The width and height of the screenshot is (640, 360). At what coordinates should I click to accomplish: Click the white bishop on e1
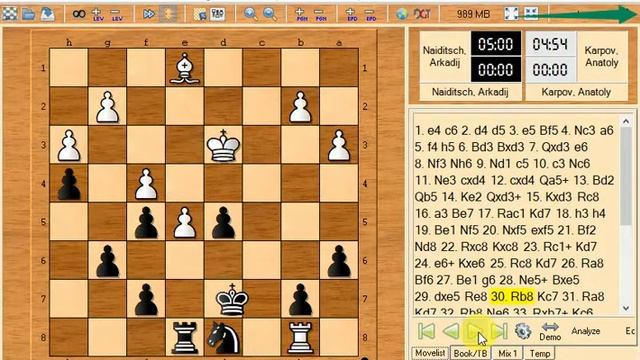coord(185,68)
